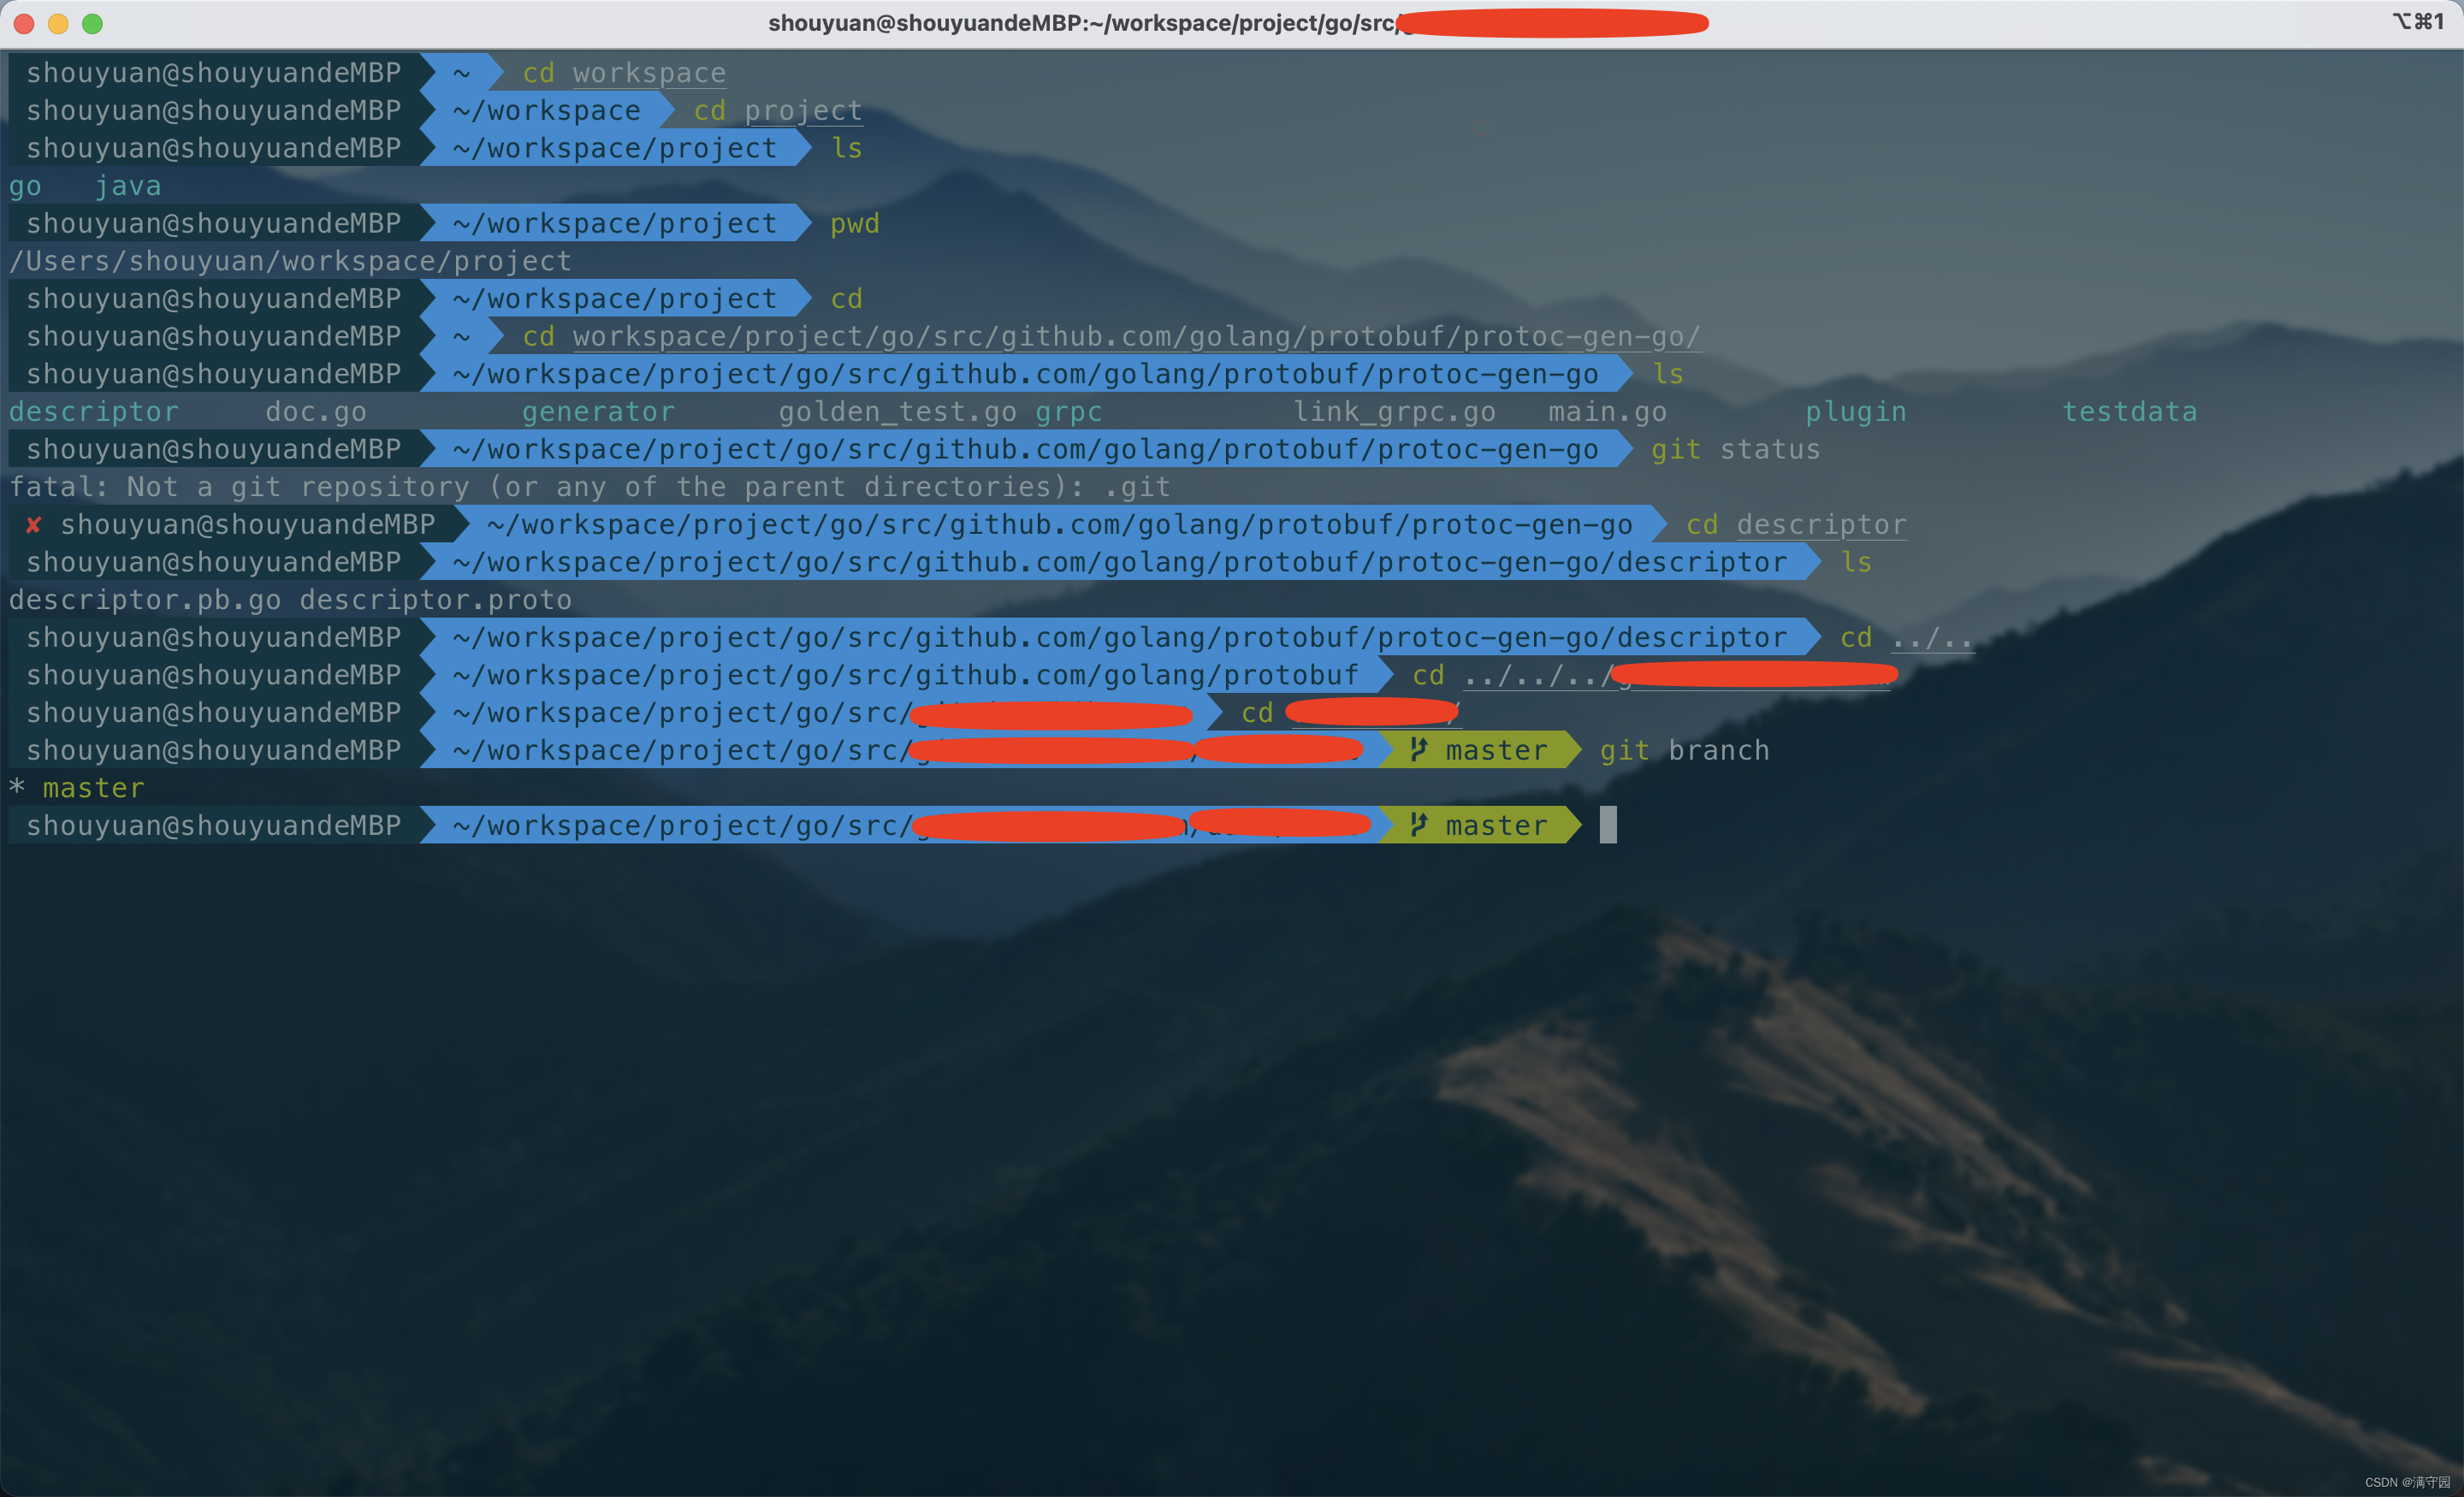
Task: Click the testdata folder name
Action: point(2129,412)
